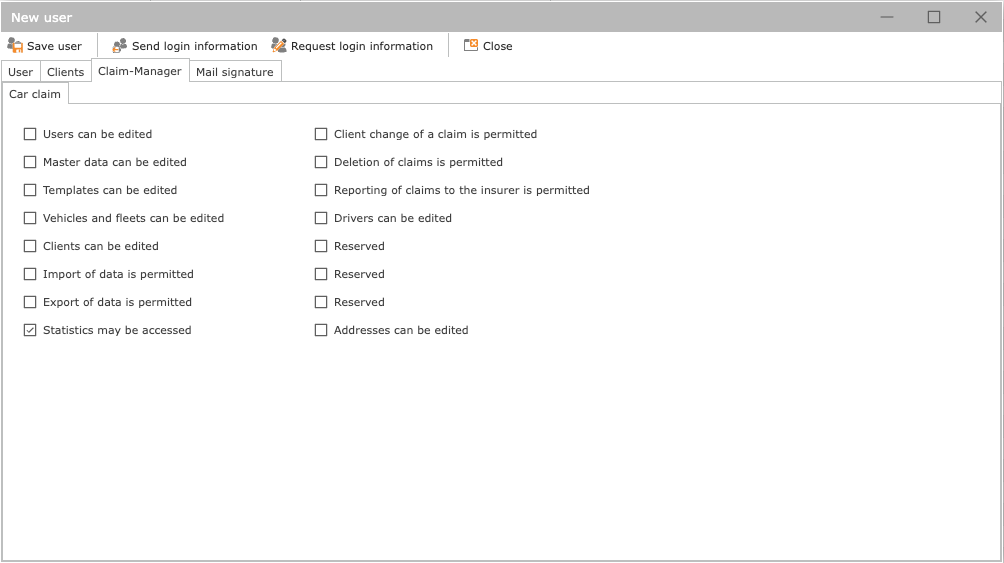Tick Deletion of claims is permitted
The height and width of the screenshot is (563, 1004).
(x=321, y=162)
